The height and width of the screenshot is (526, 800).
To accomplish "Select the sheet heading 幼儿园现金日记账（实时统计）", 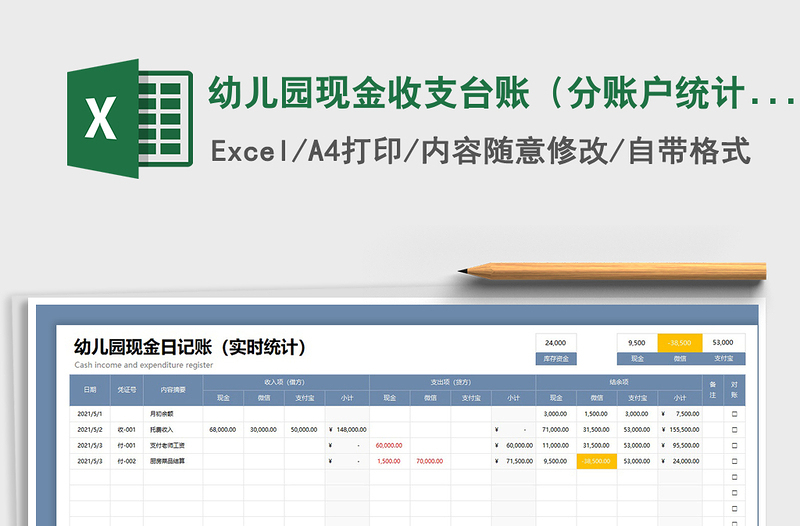I will [x=191, y=347].
